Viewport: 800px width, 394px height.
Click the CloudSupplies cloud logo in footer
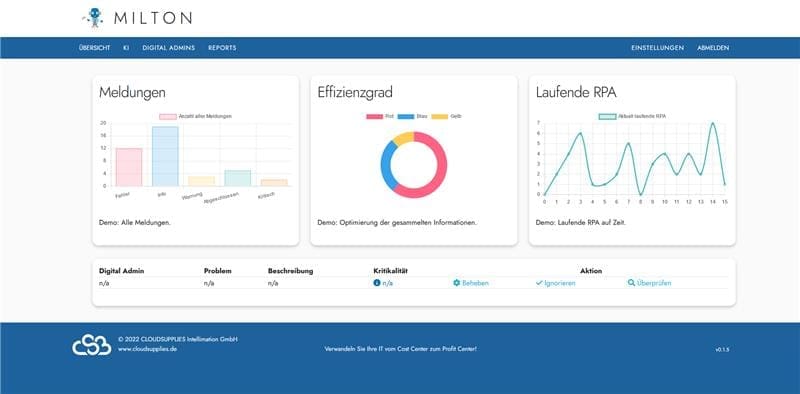(x=91, y=345)
